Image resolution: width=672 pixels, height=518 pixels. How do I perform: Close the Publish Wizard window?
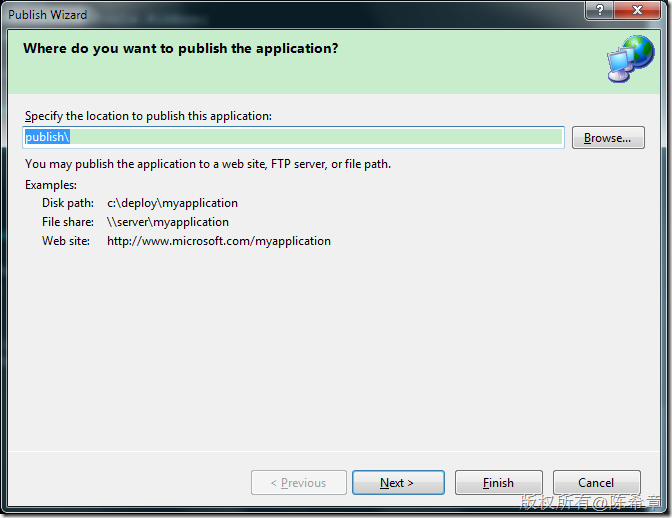[x=637, y=9]
